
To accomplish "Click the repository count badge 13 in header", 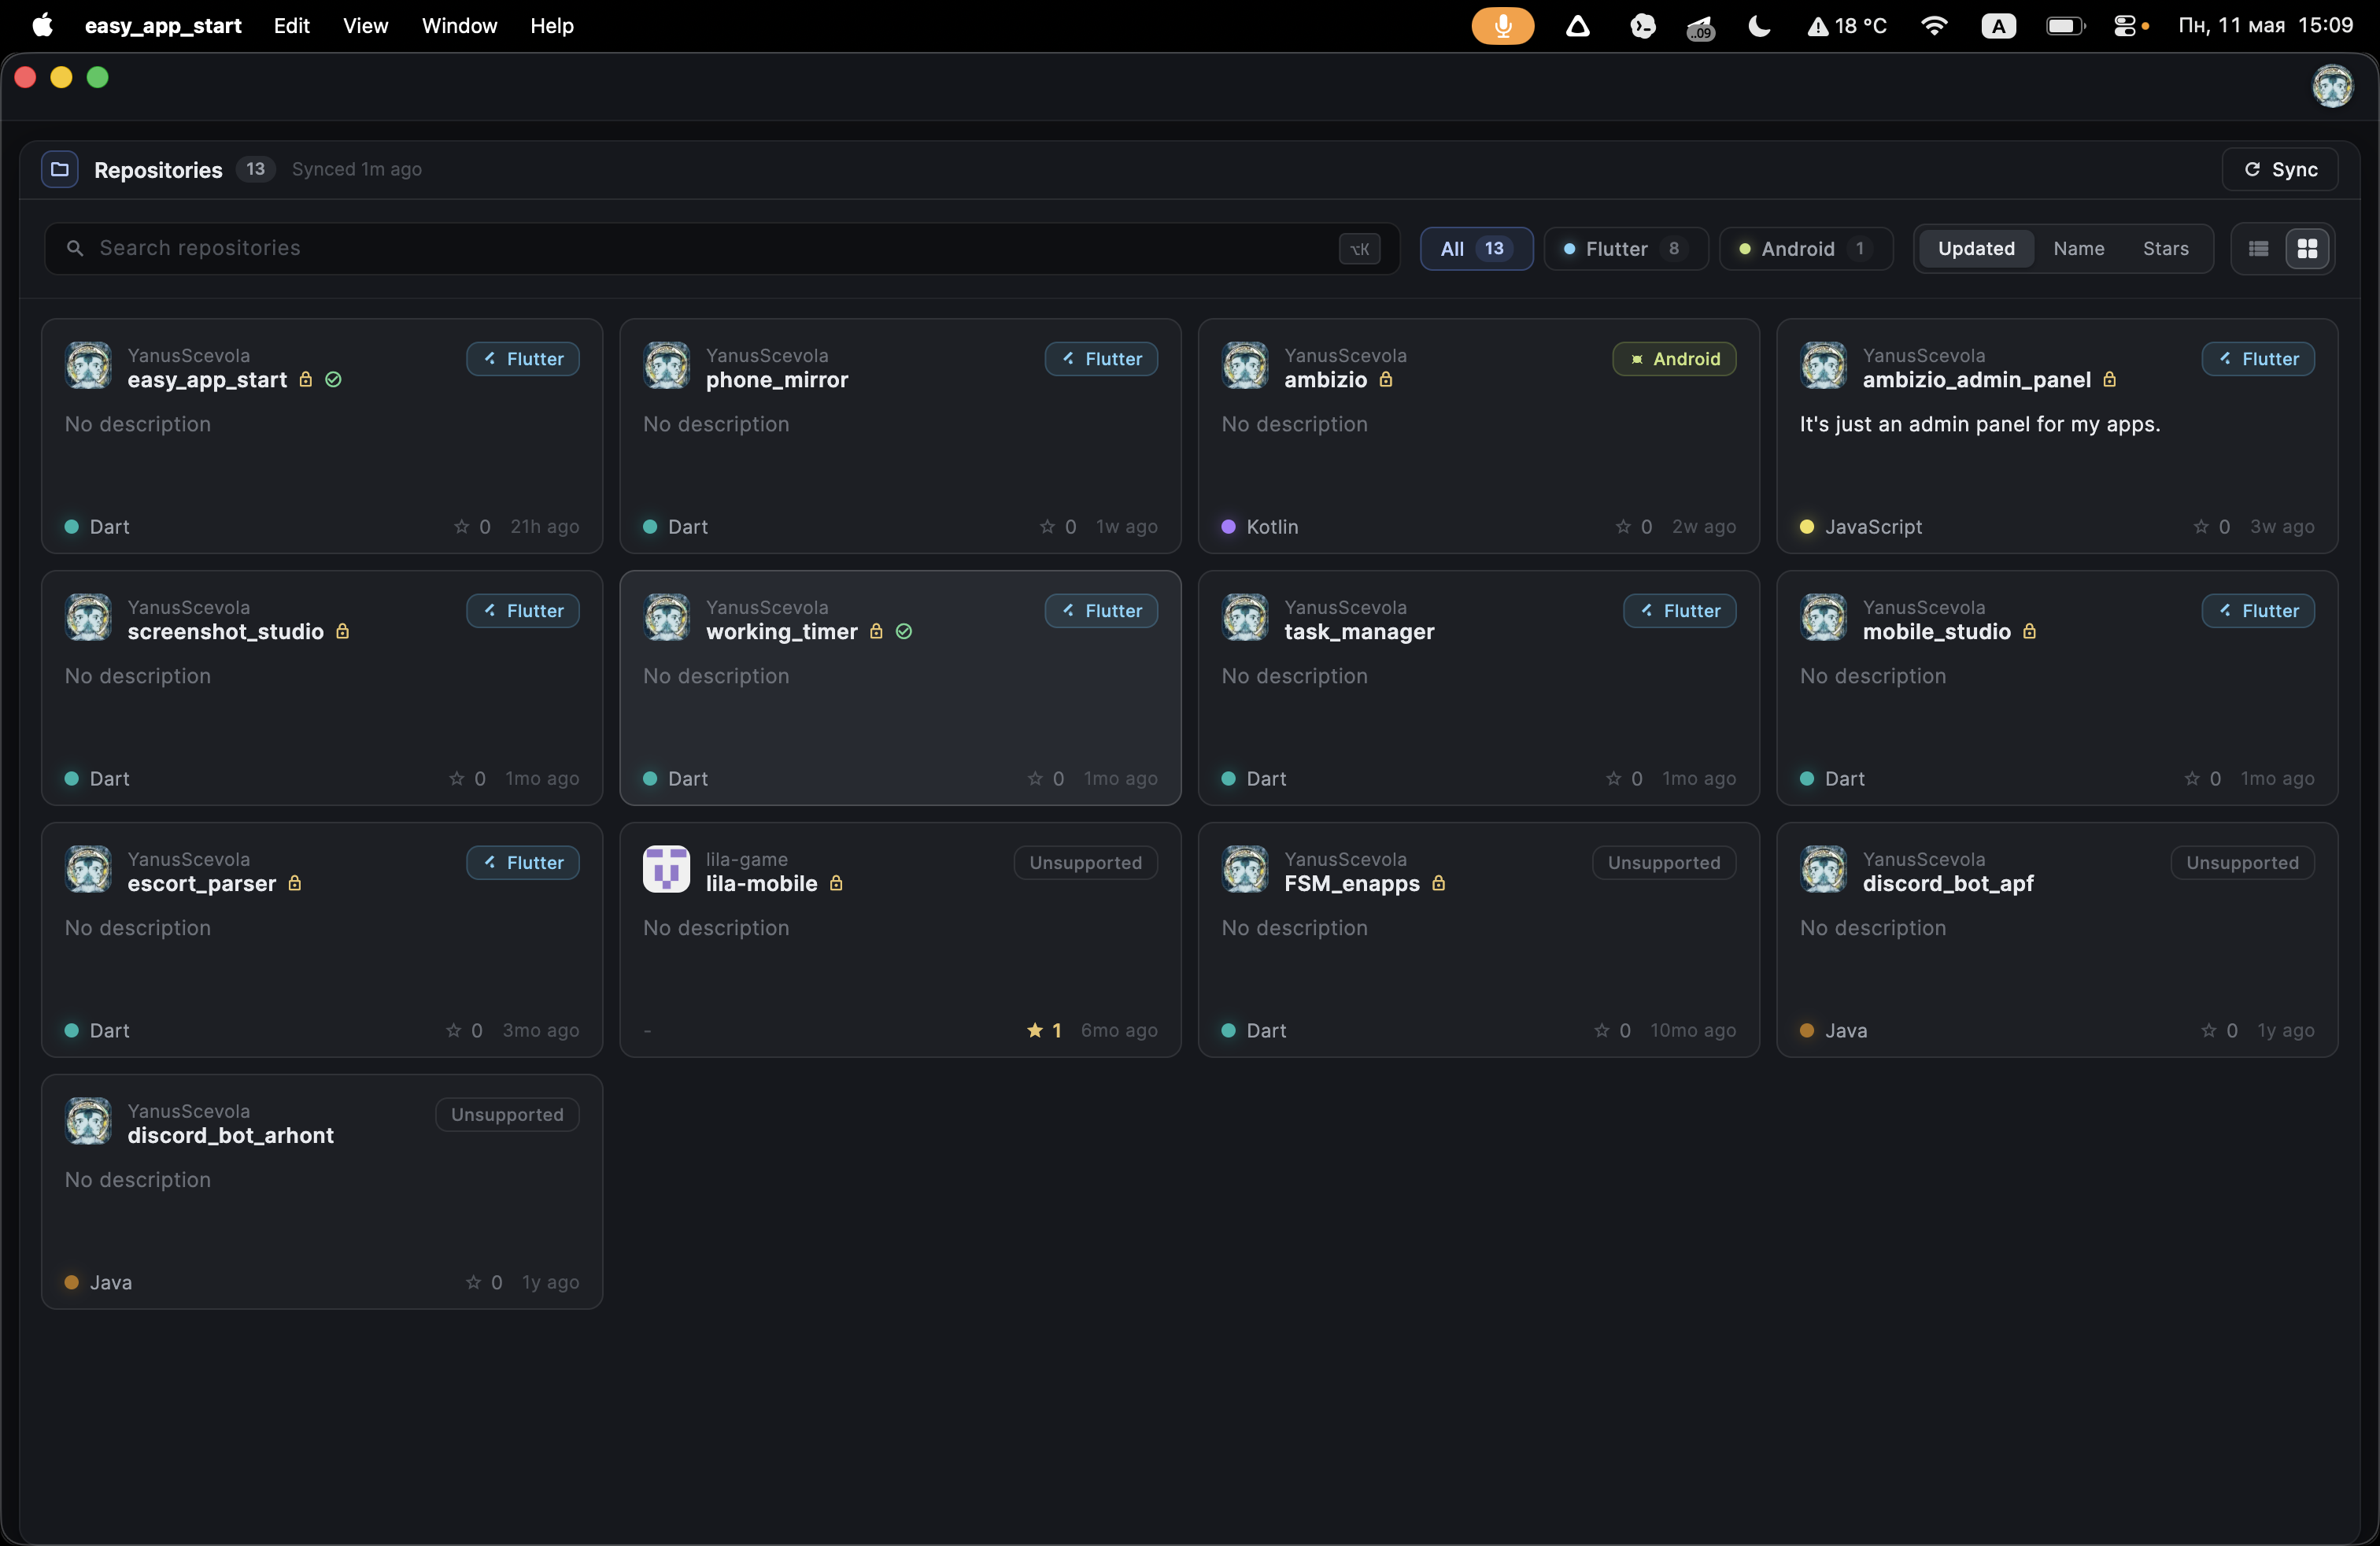I will tap(255, 169).
